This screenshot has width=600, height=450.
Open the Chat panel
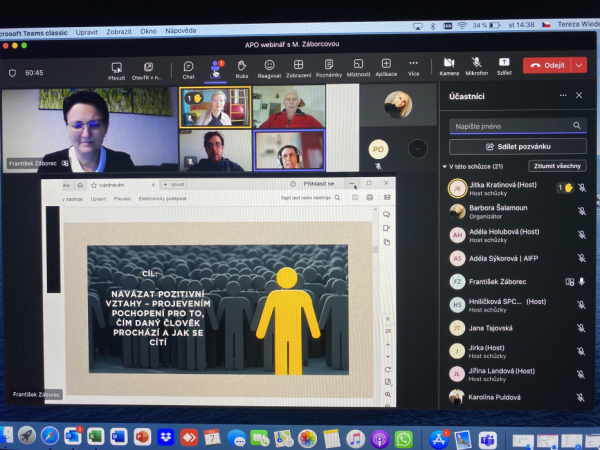tap(188, 68)
